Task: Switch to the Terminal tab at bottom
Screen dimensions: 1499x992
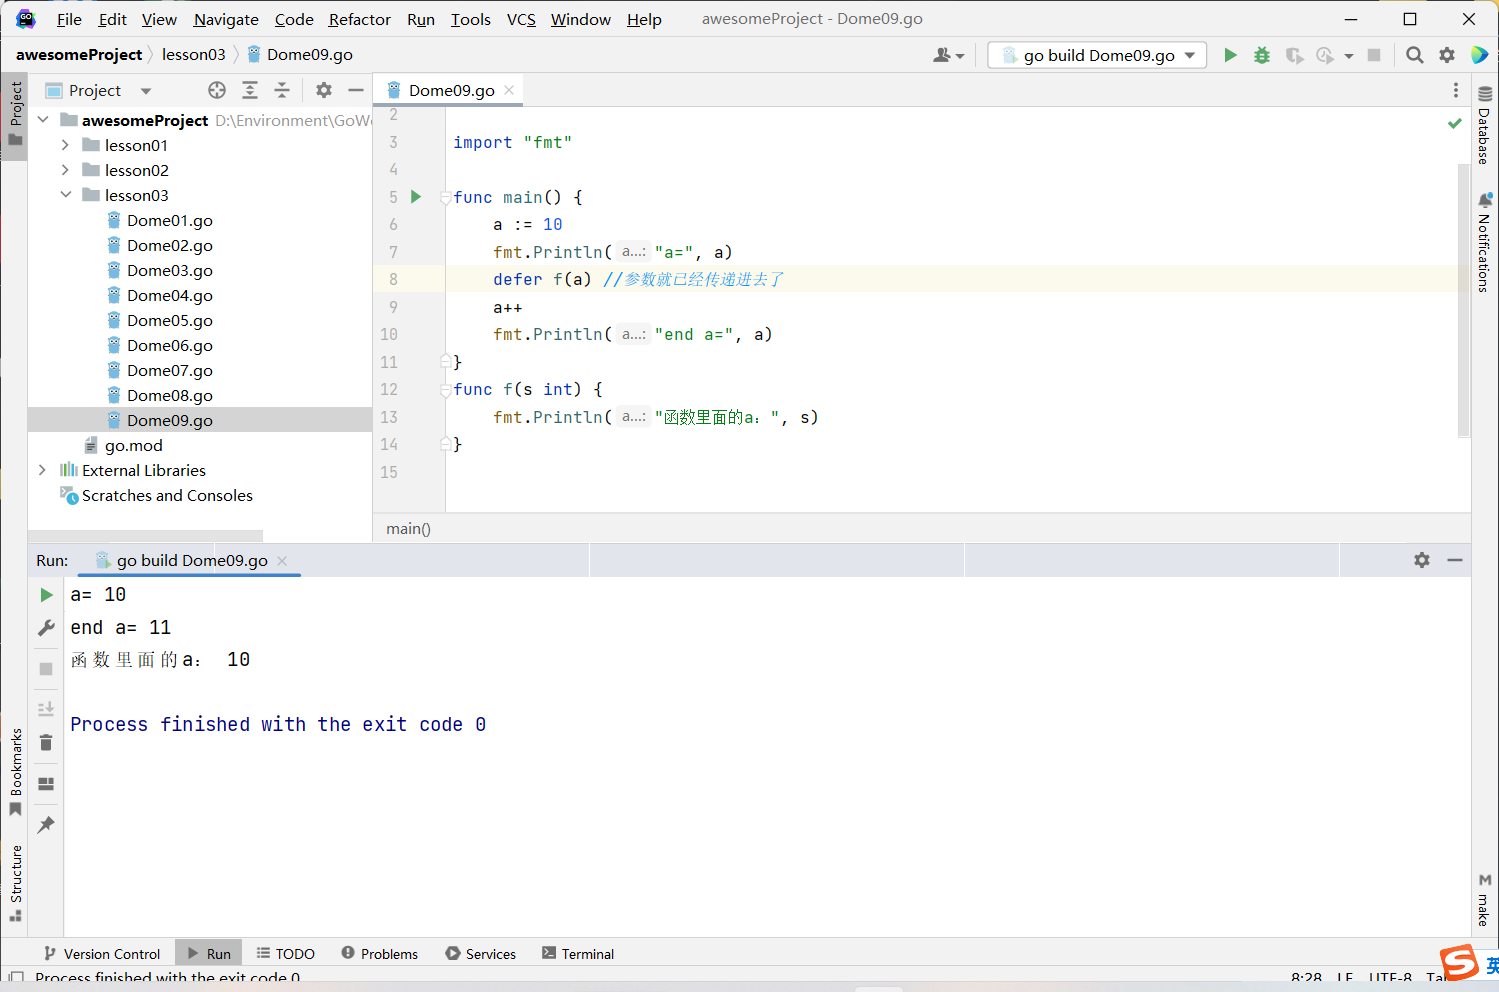Action: (x=578, y=953)
